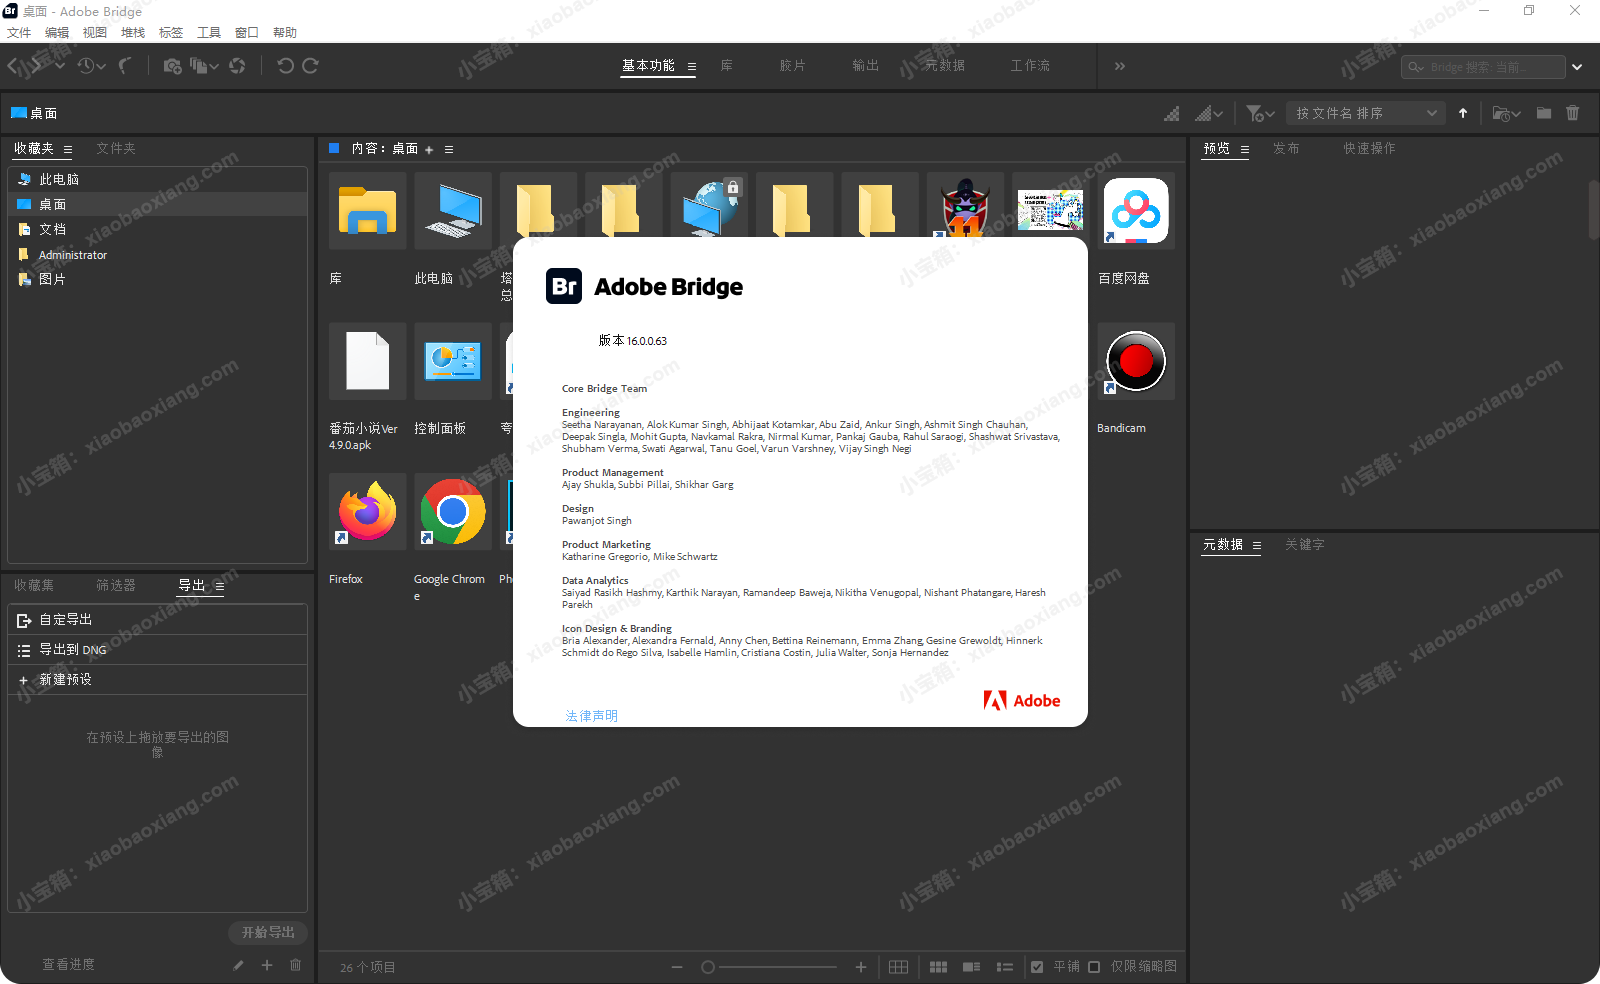
Task: Lock the thumbnail grid icon
Action: coord(898,967)
